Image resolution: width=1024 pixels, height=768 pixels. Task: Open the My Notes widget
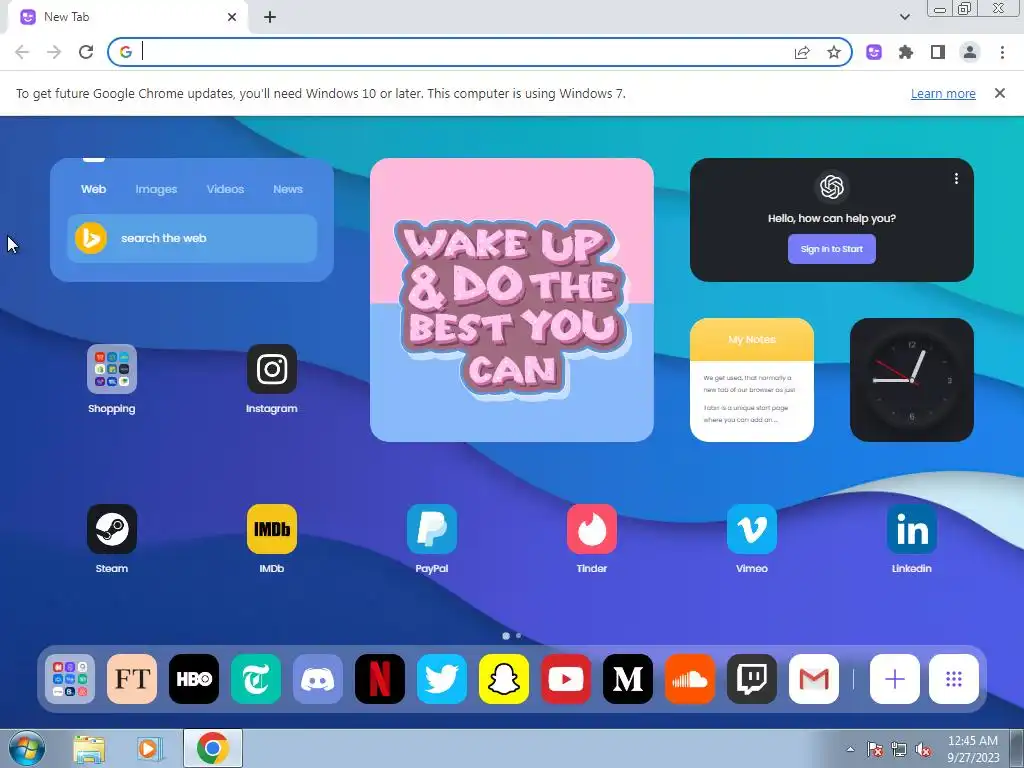752,380
